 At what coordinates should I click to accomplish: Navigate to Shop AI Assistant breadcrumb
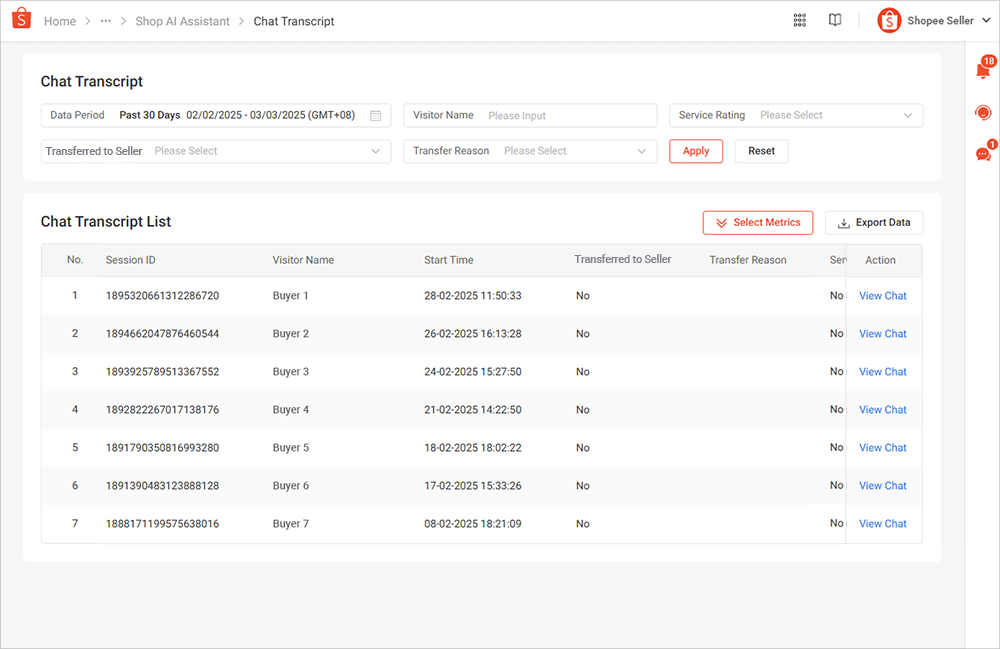(x=182, y=21)
